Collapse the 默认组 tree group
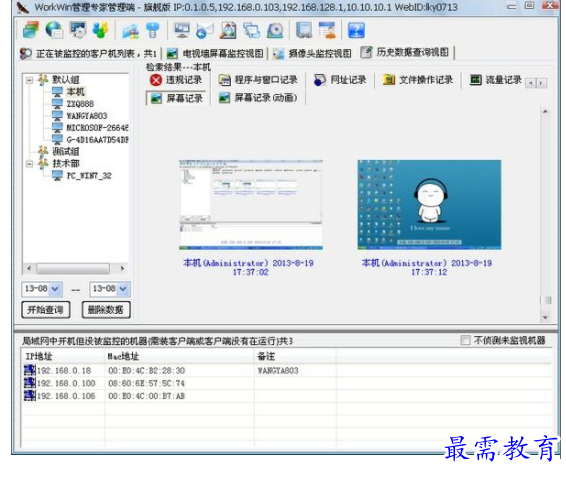The image size is (566, 480). [x=30, y=80]
